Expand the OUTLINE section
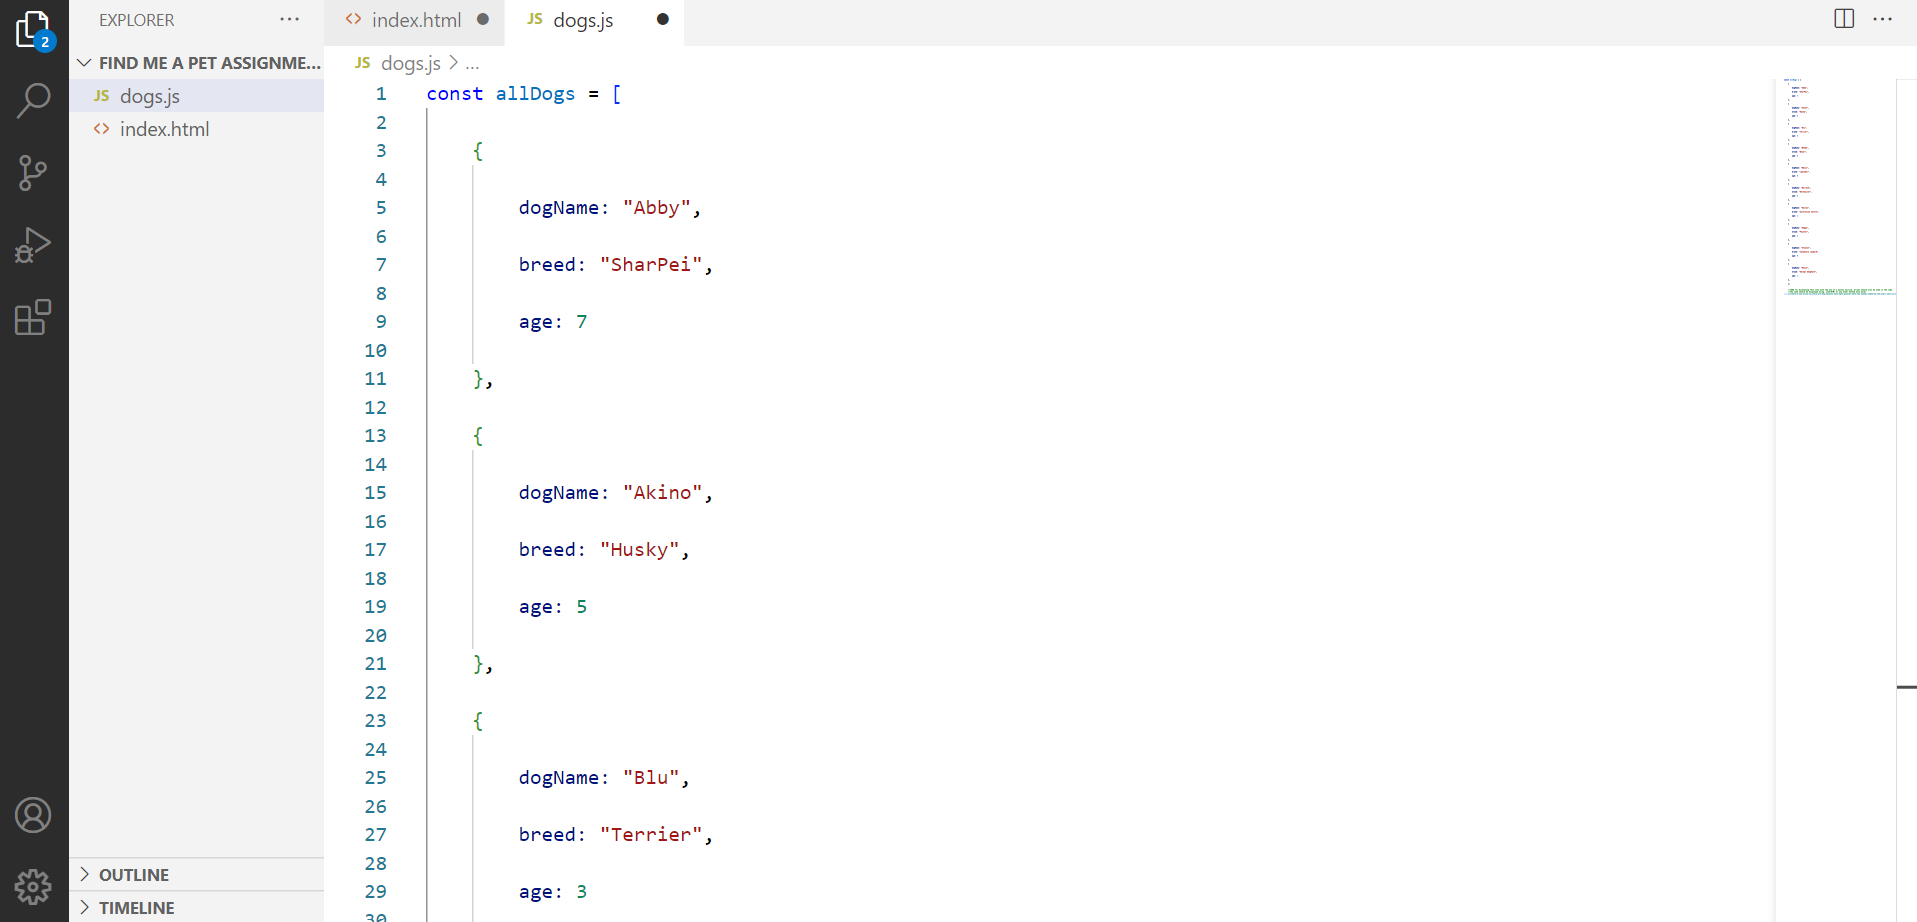 [x=197, y=875]
